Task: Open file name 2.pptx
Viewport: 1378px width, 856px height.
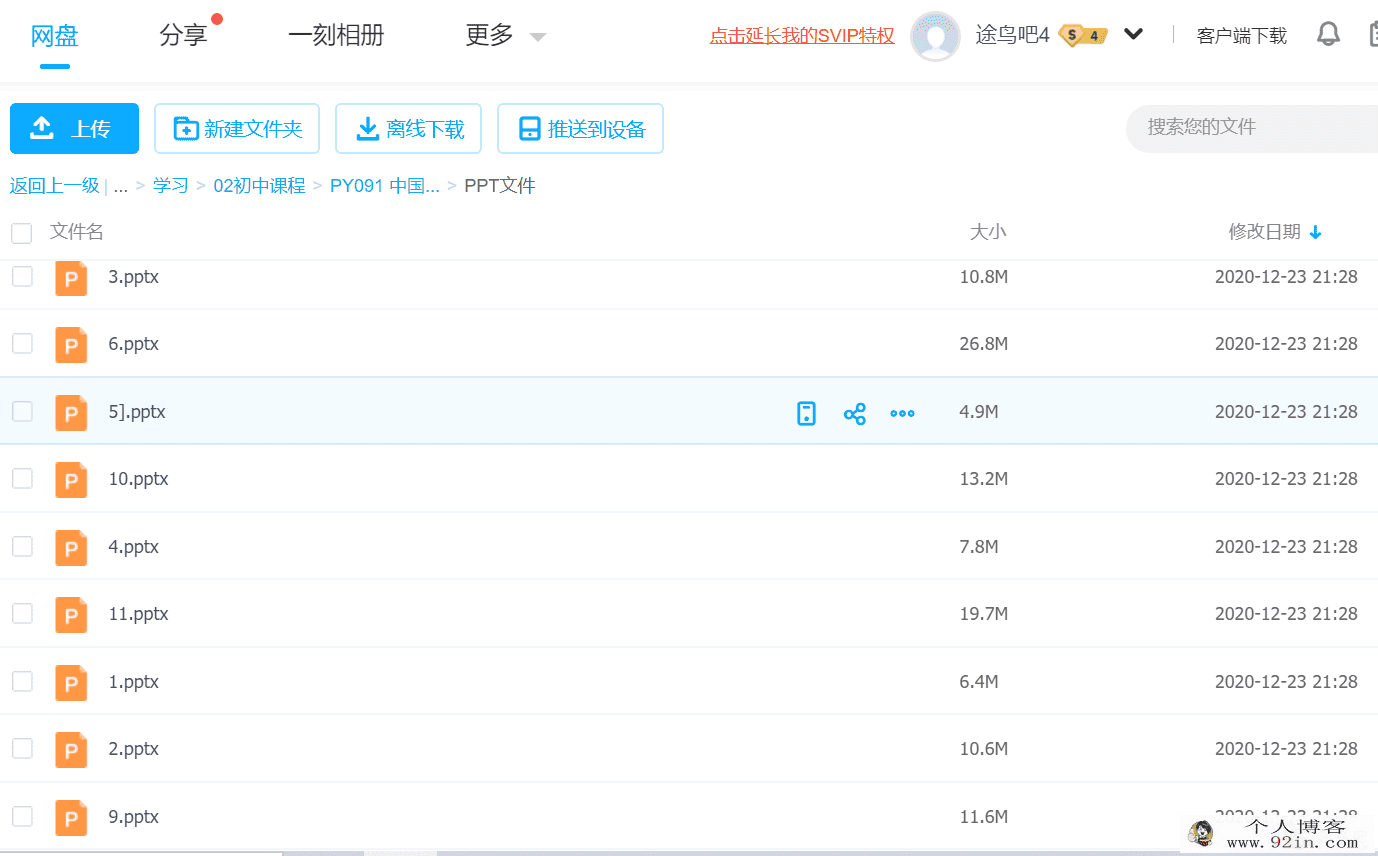Action: click(x=134, y=749)
